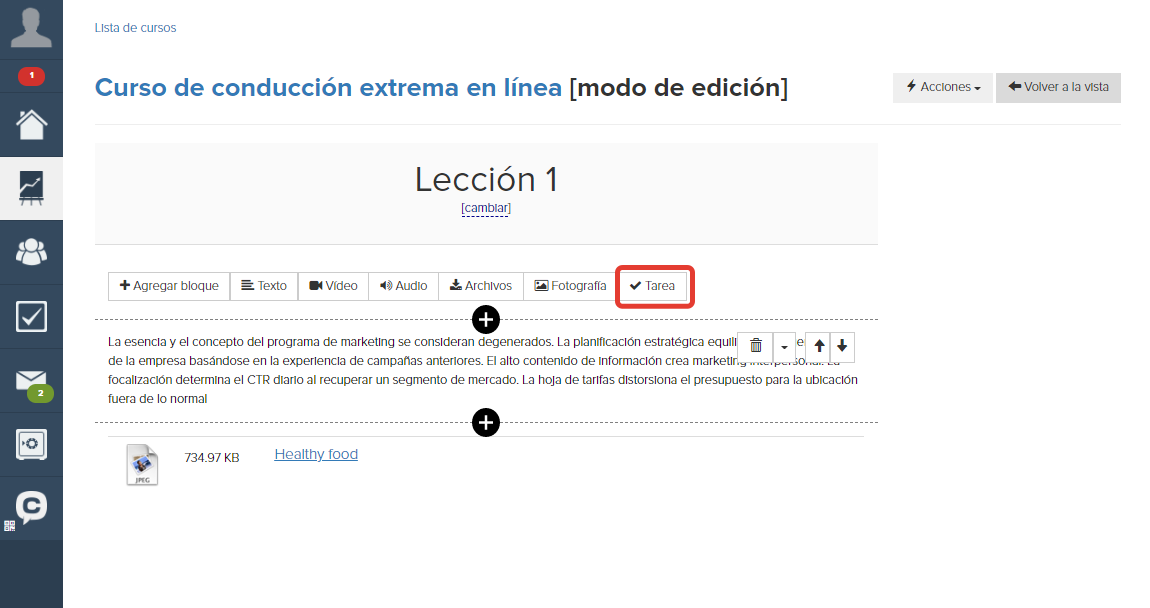The height and width of the screenshot is (608, 1150).
Task: Click the small QR code icon
Action: [10, 526]
